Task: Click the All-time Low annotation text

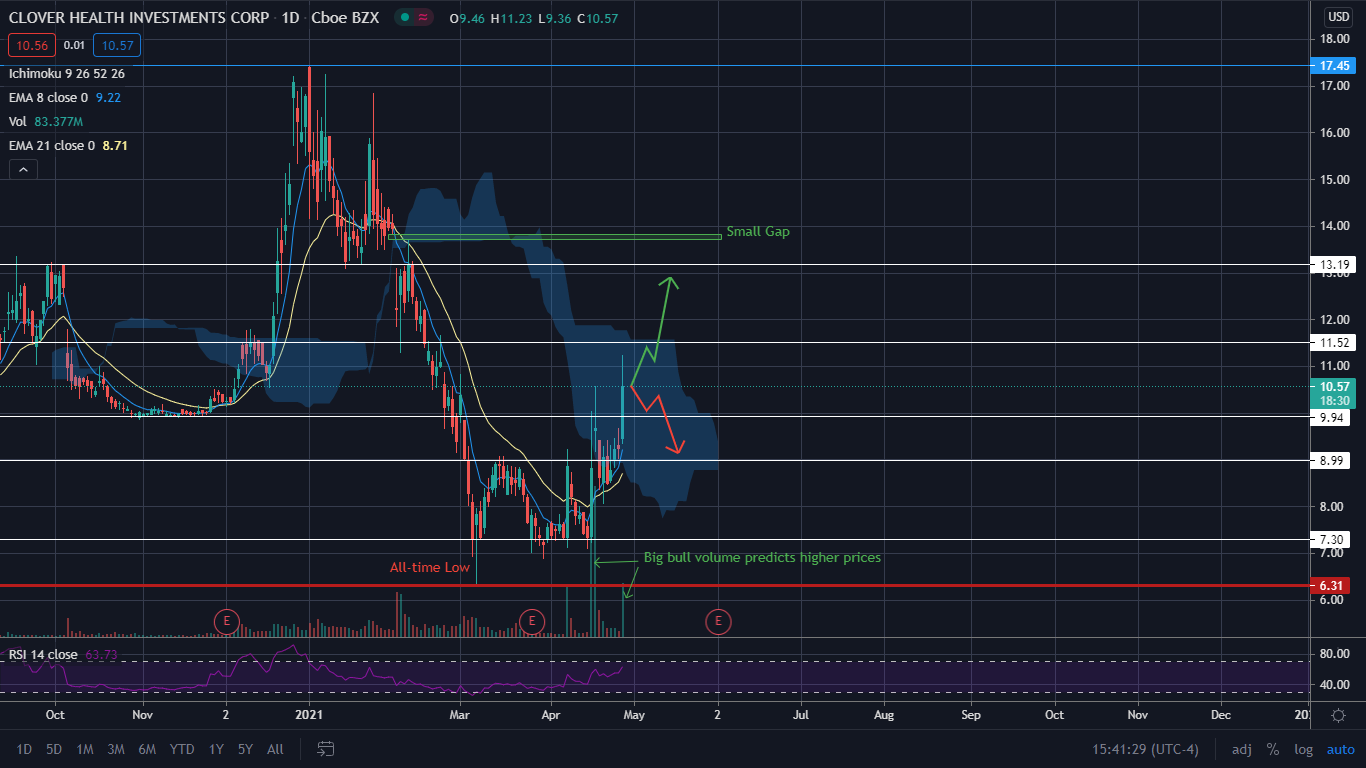Action: 430,568
